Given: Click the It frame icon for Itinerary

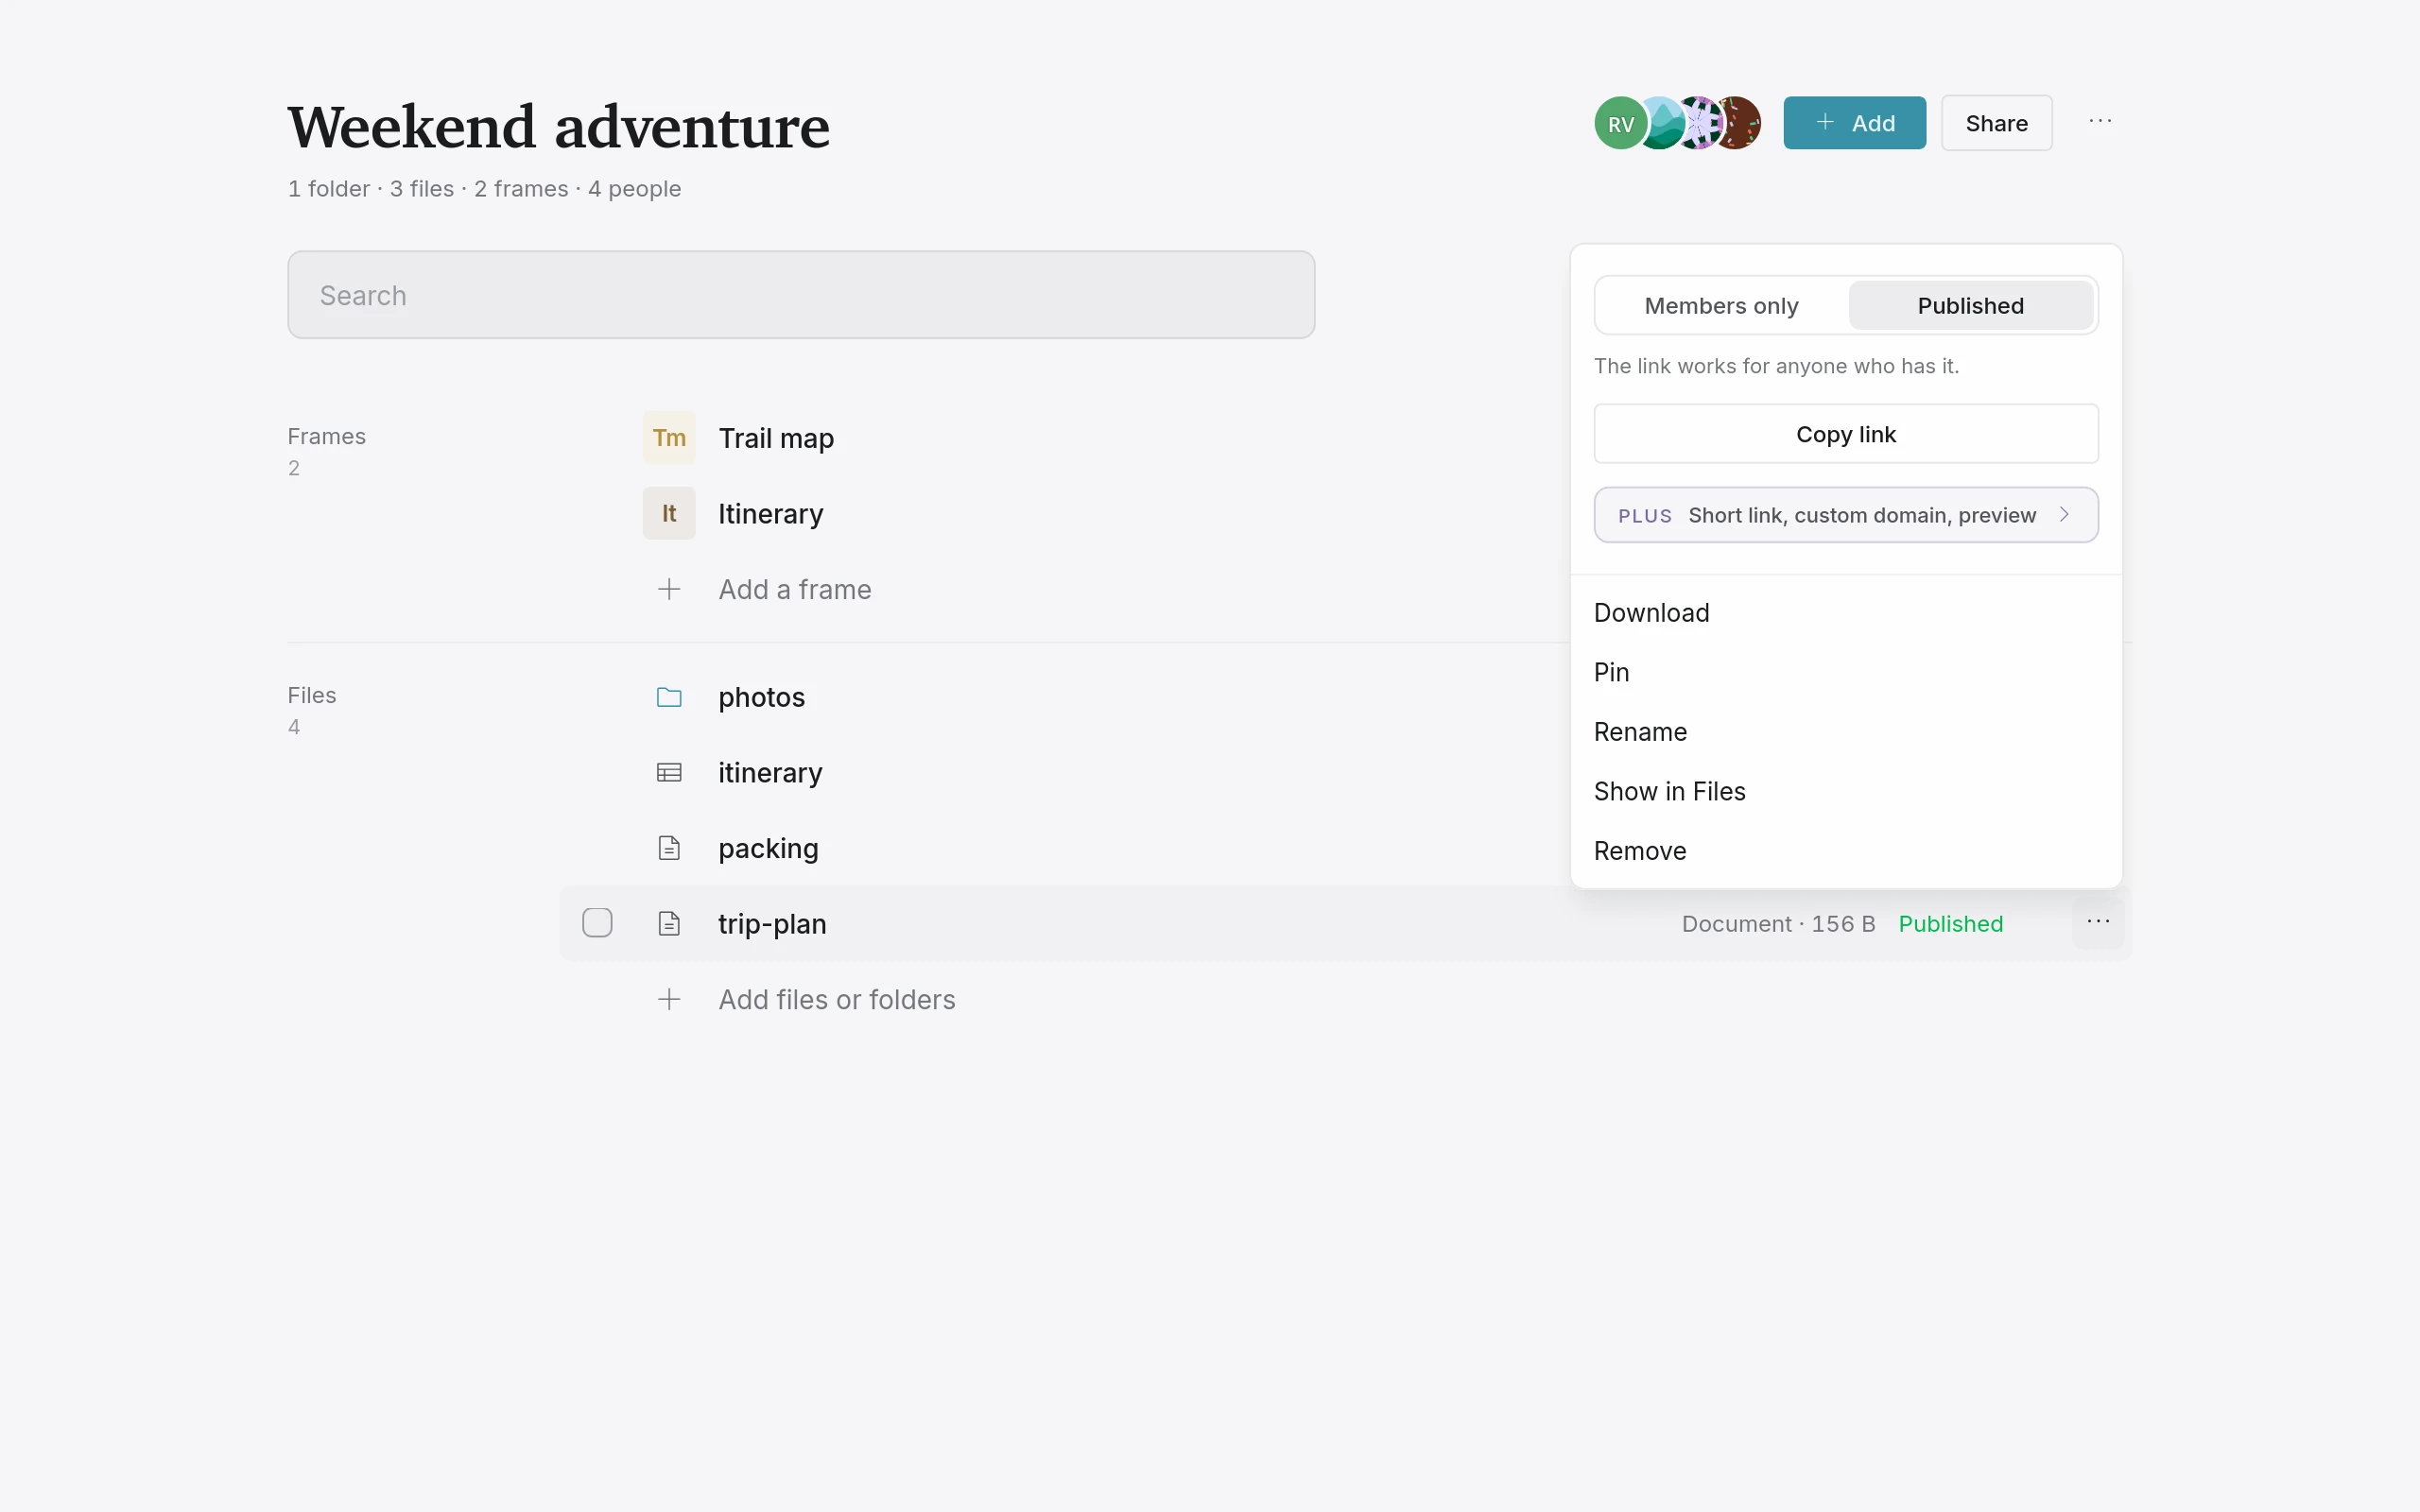Looking at the screenshot, I should click(x=669, y=513).
